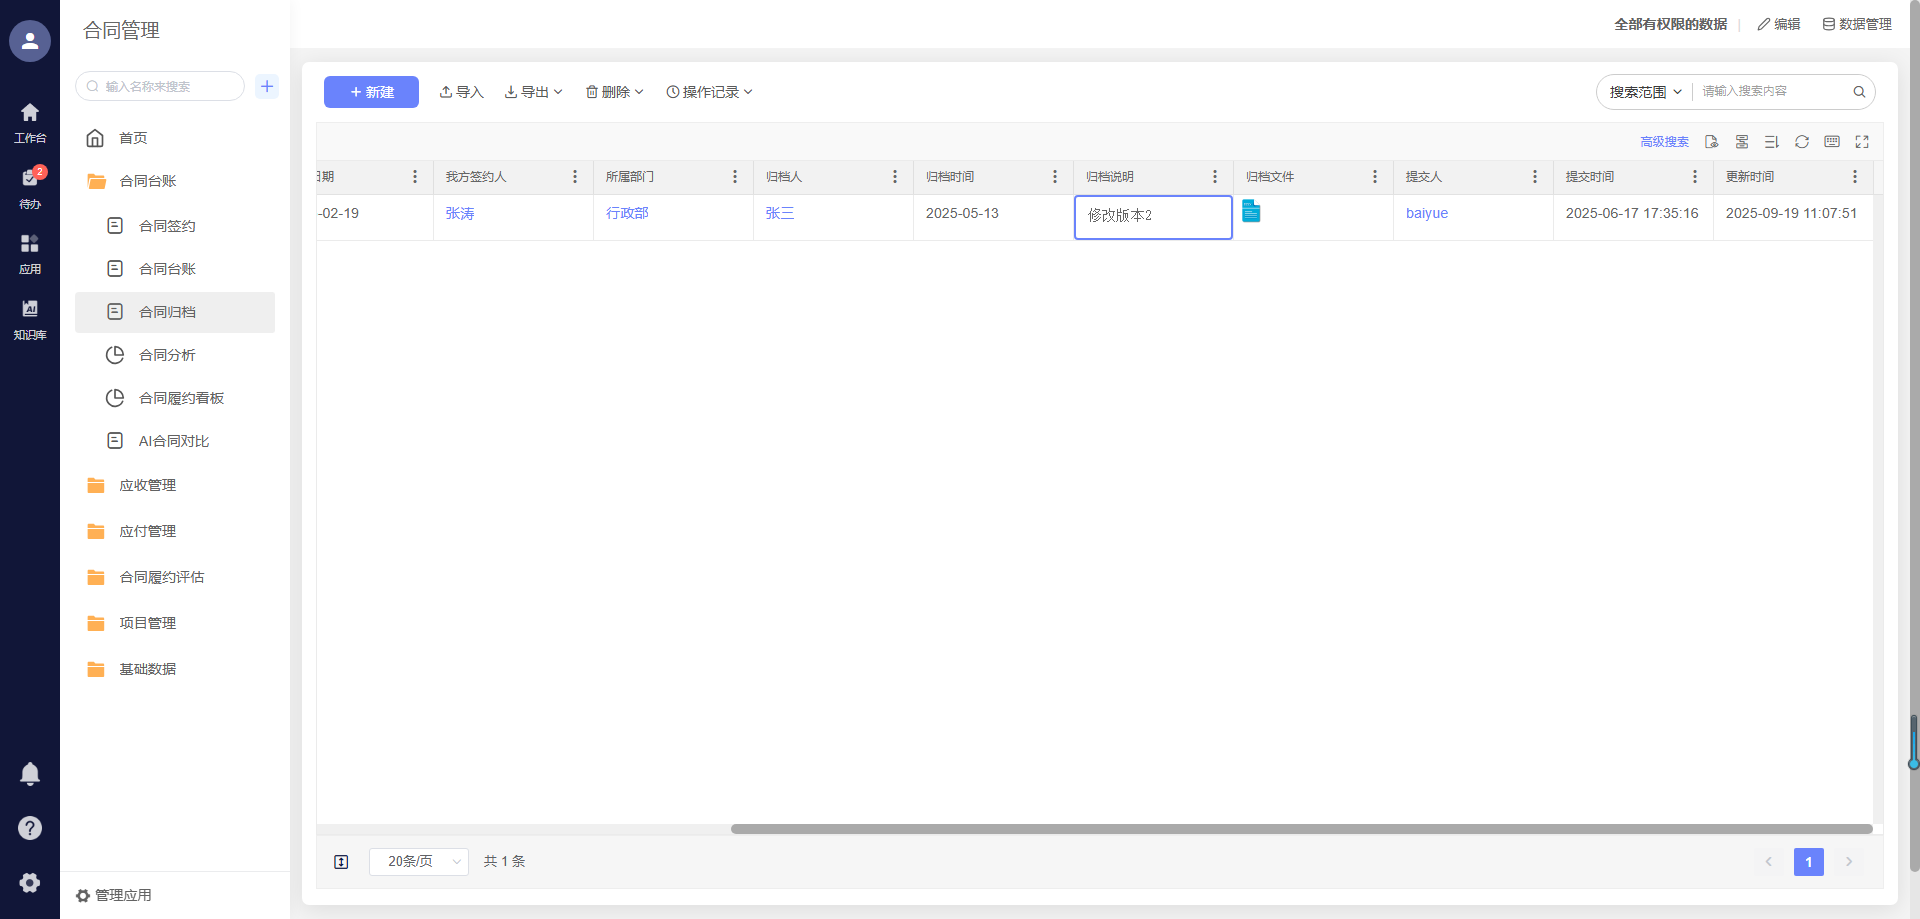
Task: Click the 新建 button
Action: [x=371, y=92]
